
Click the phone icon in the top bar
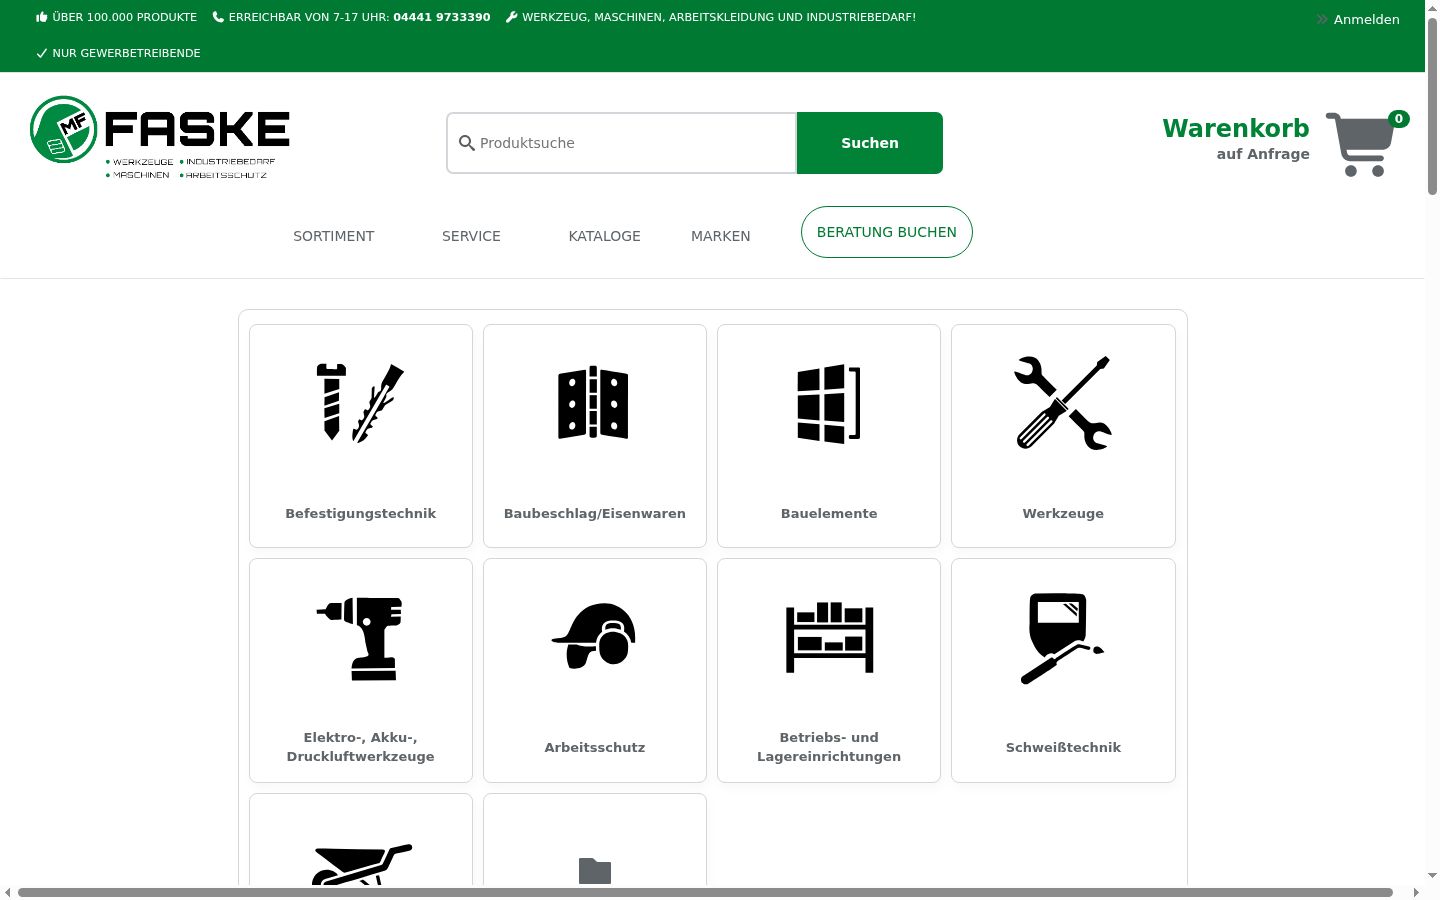(218, 17)
